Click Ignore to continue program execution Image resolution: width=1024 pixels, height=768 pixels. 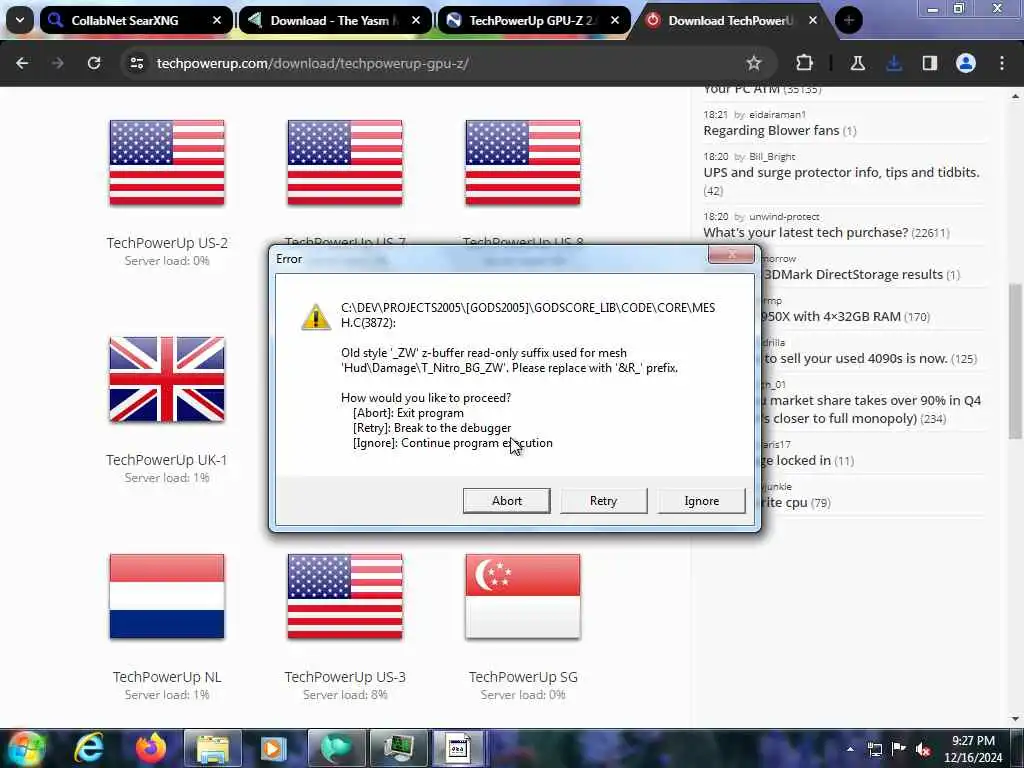coord(701,501)
